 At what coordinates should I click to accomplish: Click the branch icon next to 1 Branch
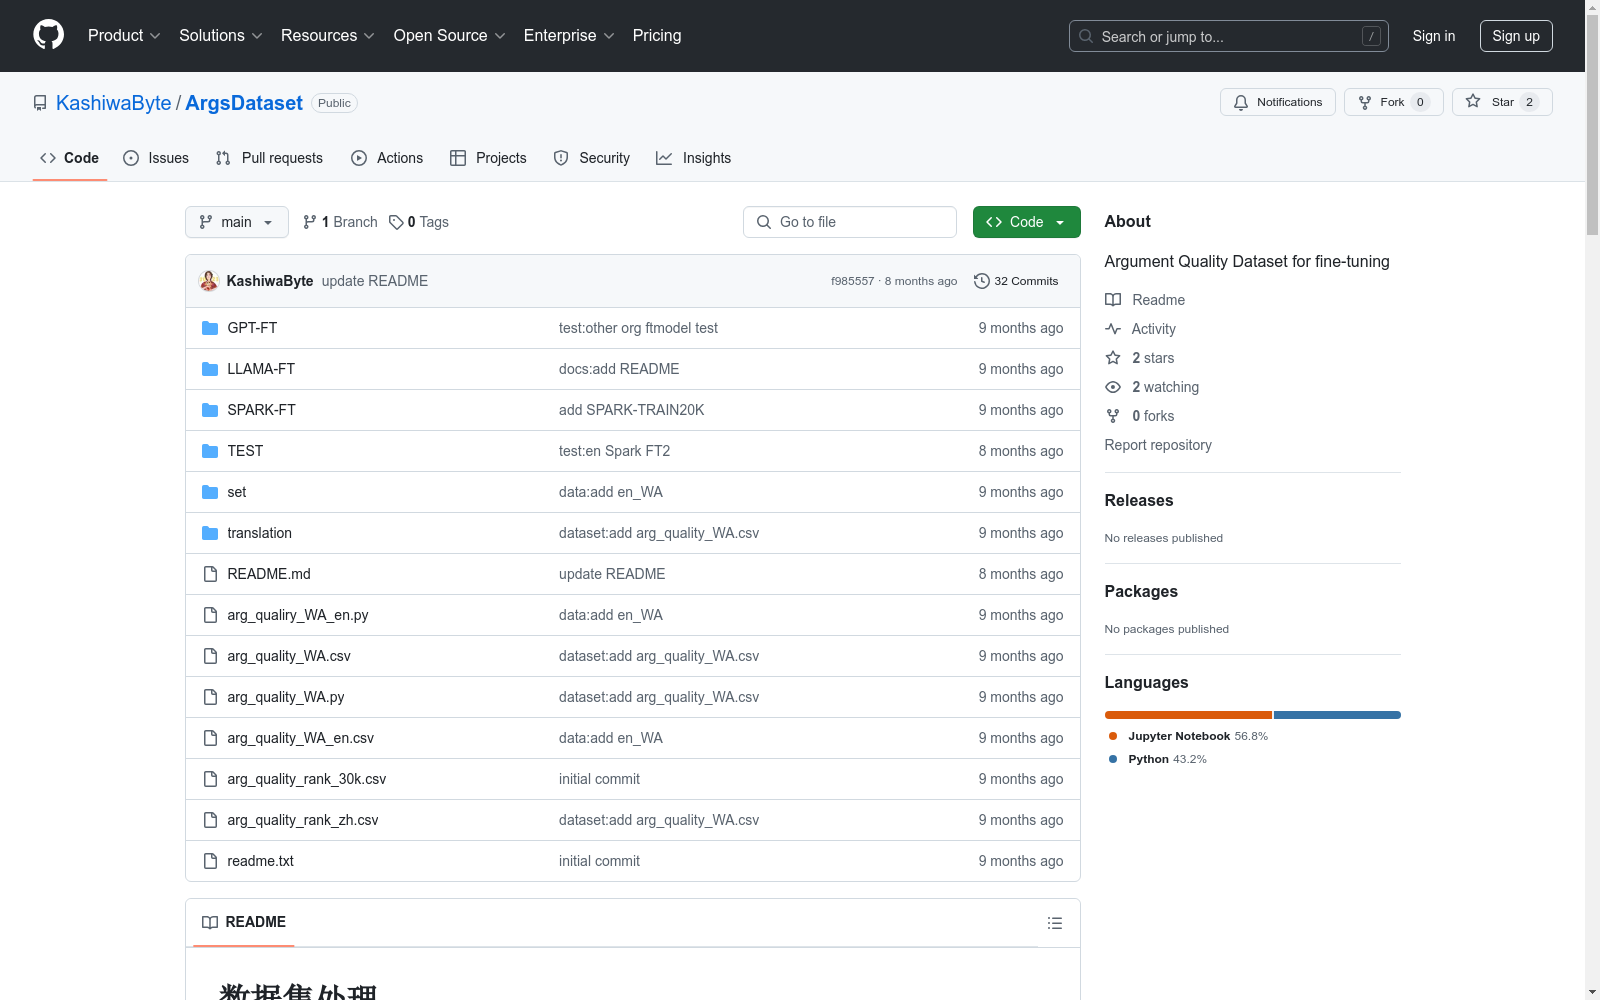[310, 222]
